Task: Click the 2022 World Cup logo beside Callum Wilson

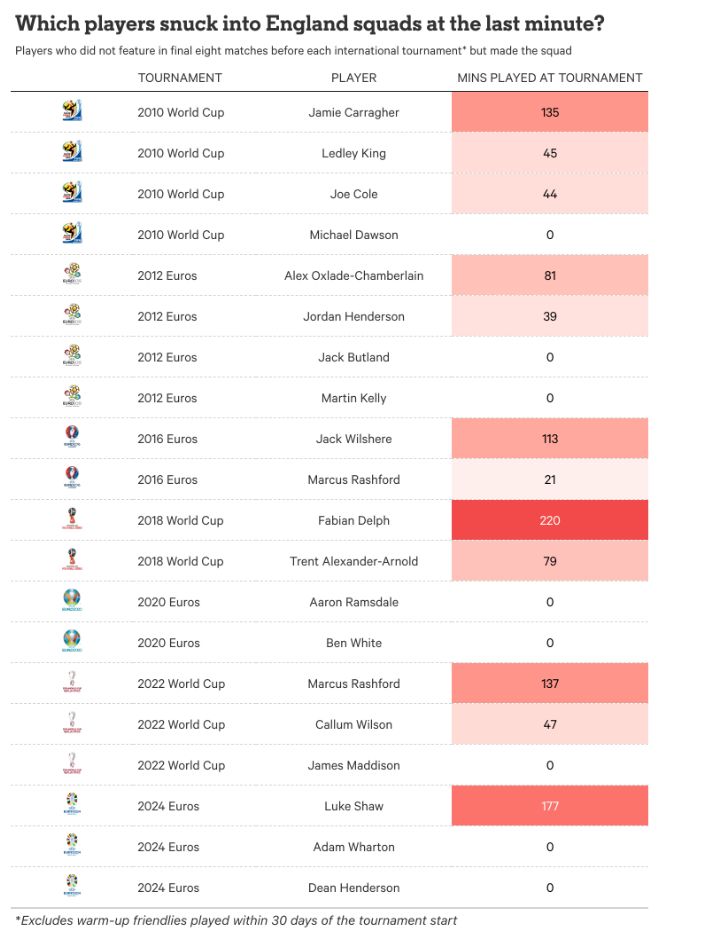Action: pos(71,724)
